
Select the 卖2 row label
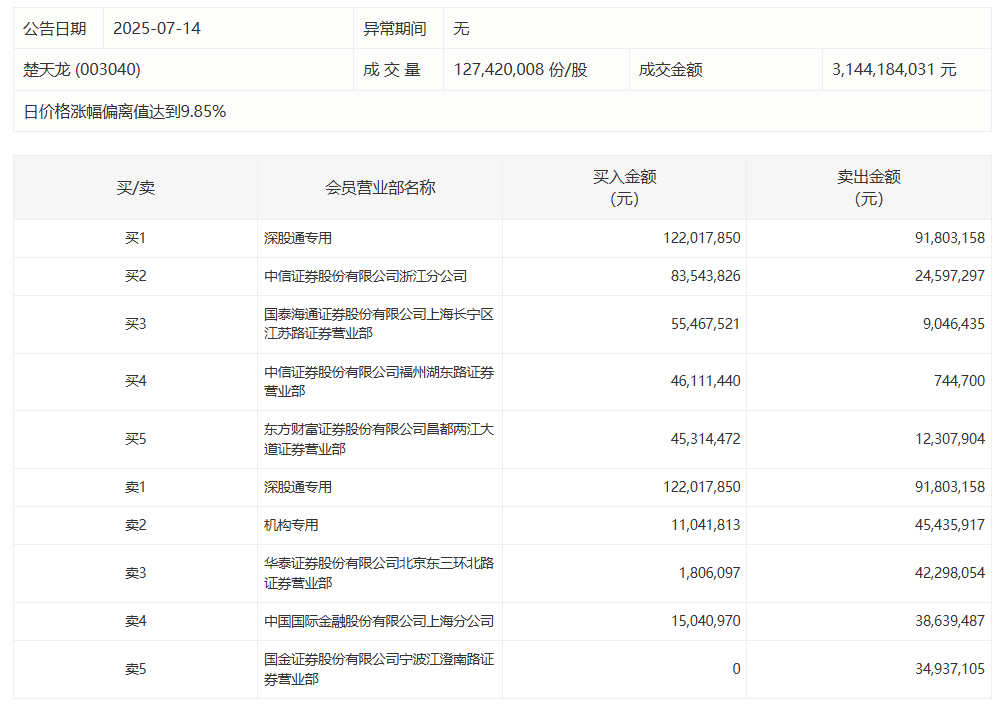click(136, 525)
